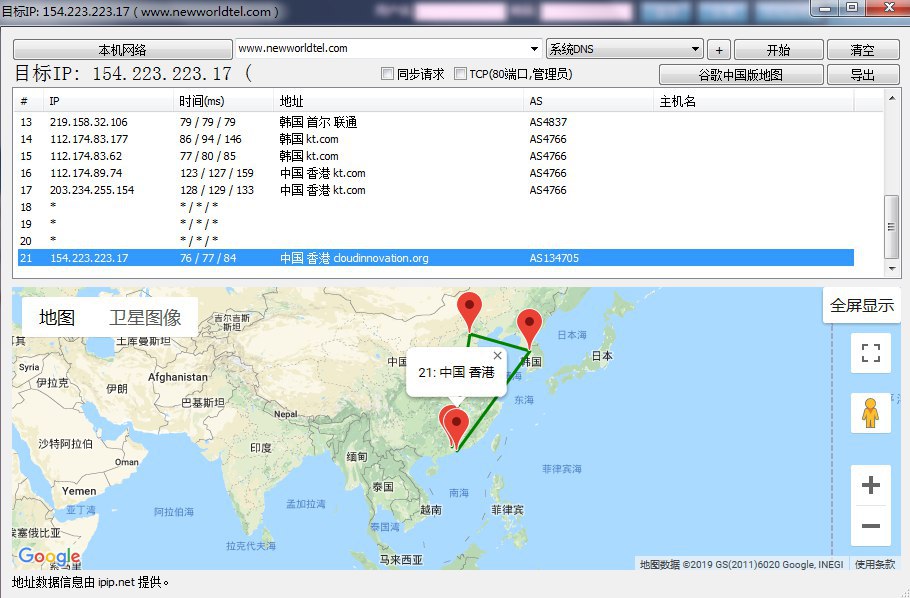Open 谷歌中国版地图 map button
This screenshot has width=910, height=598.
point(740,75)
